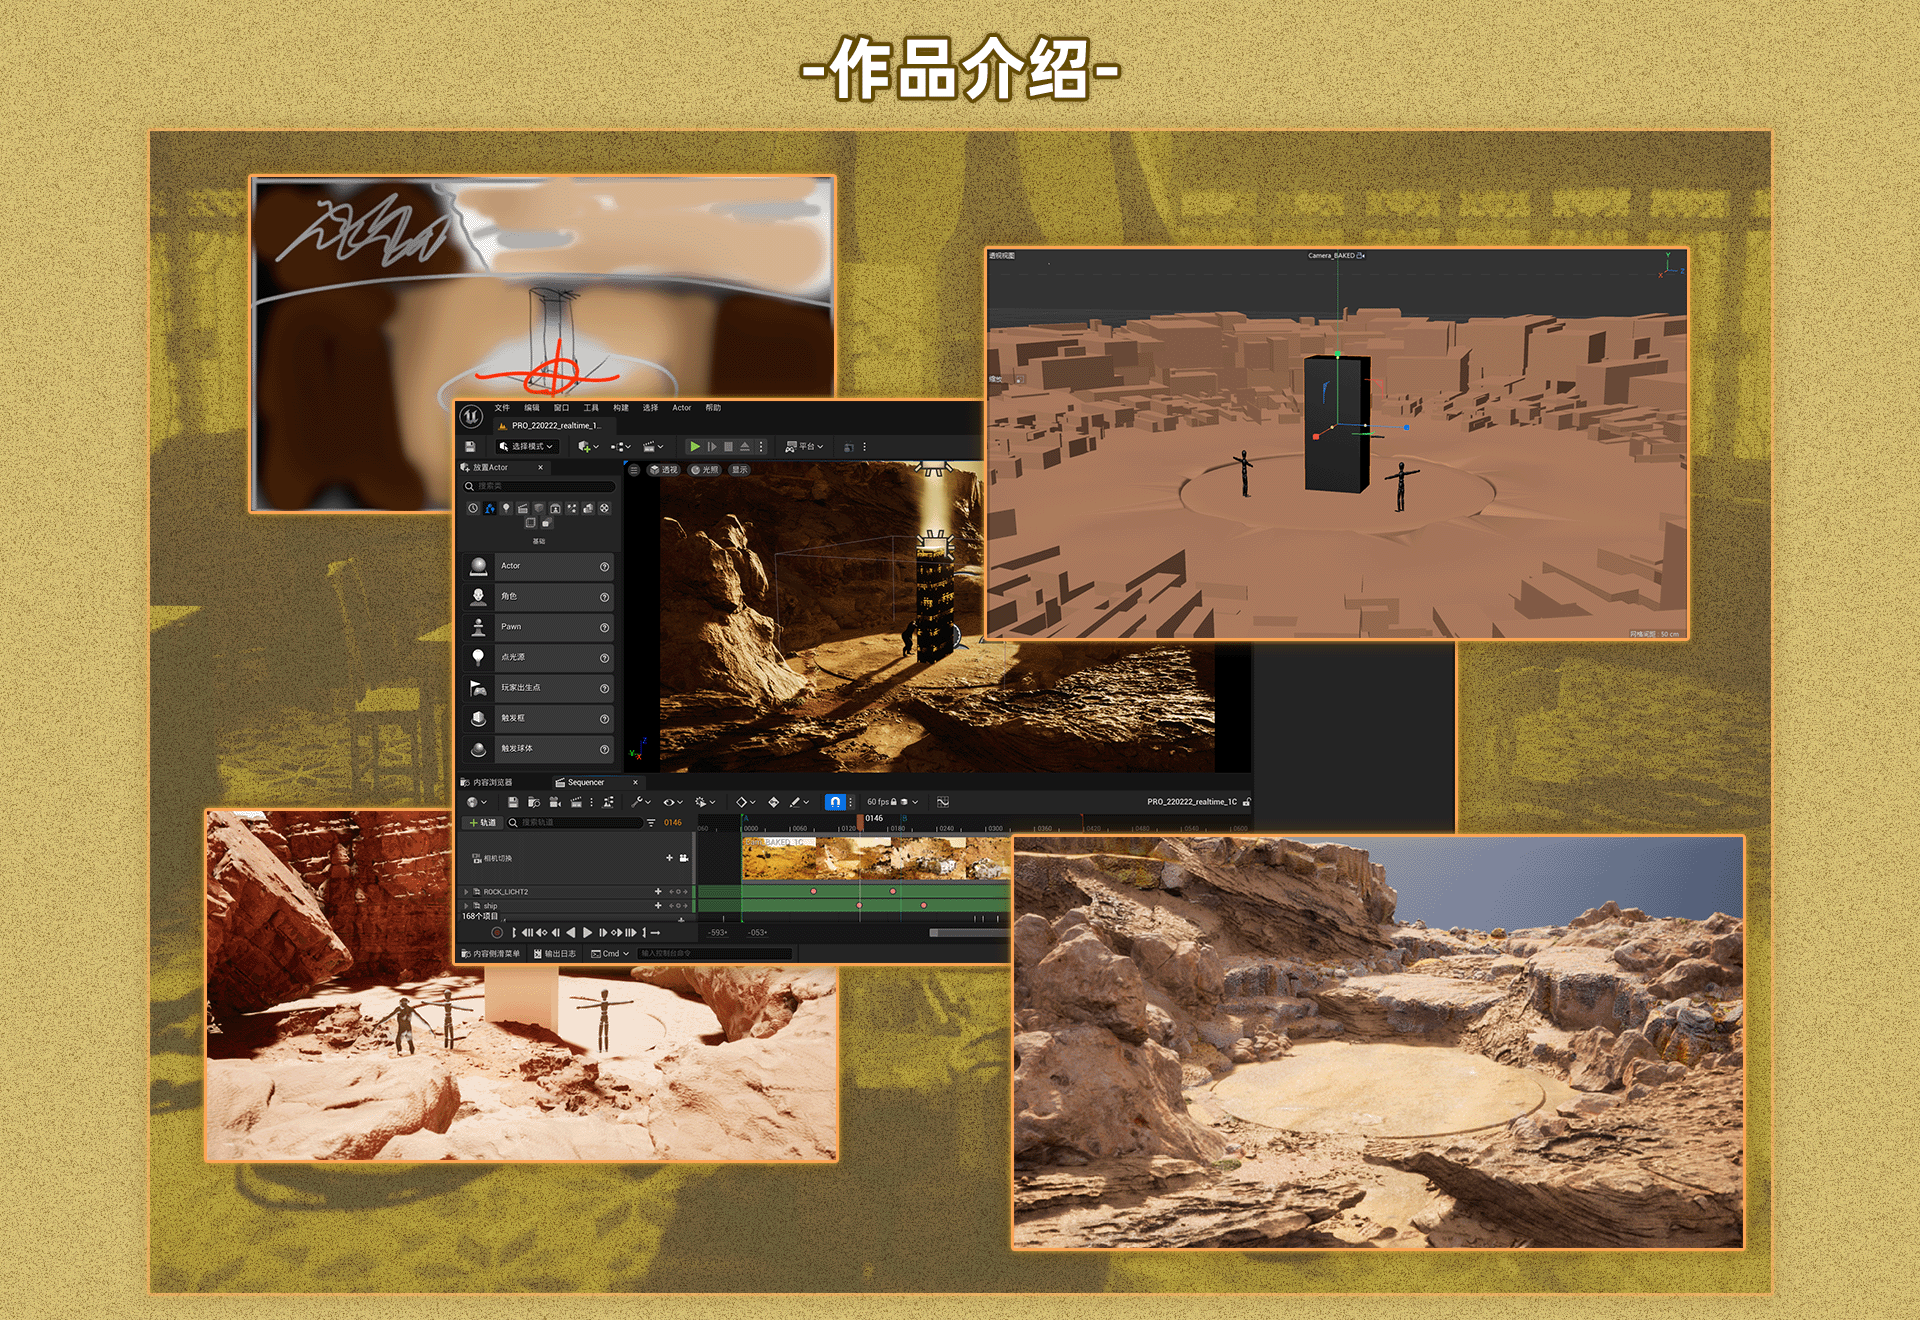Open the Sequencer wrench actions dropdown
Image resolution: width=1920 pixels, height=1320 pixels.
click(x=640, y=802)
